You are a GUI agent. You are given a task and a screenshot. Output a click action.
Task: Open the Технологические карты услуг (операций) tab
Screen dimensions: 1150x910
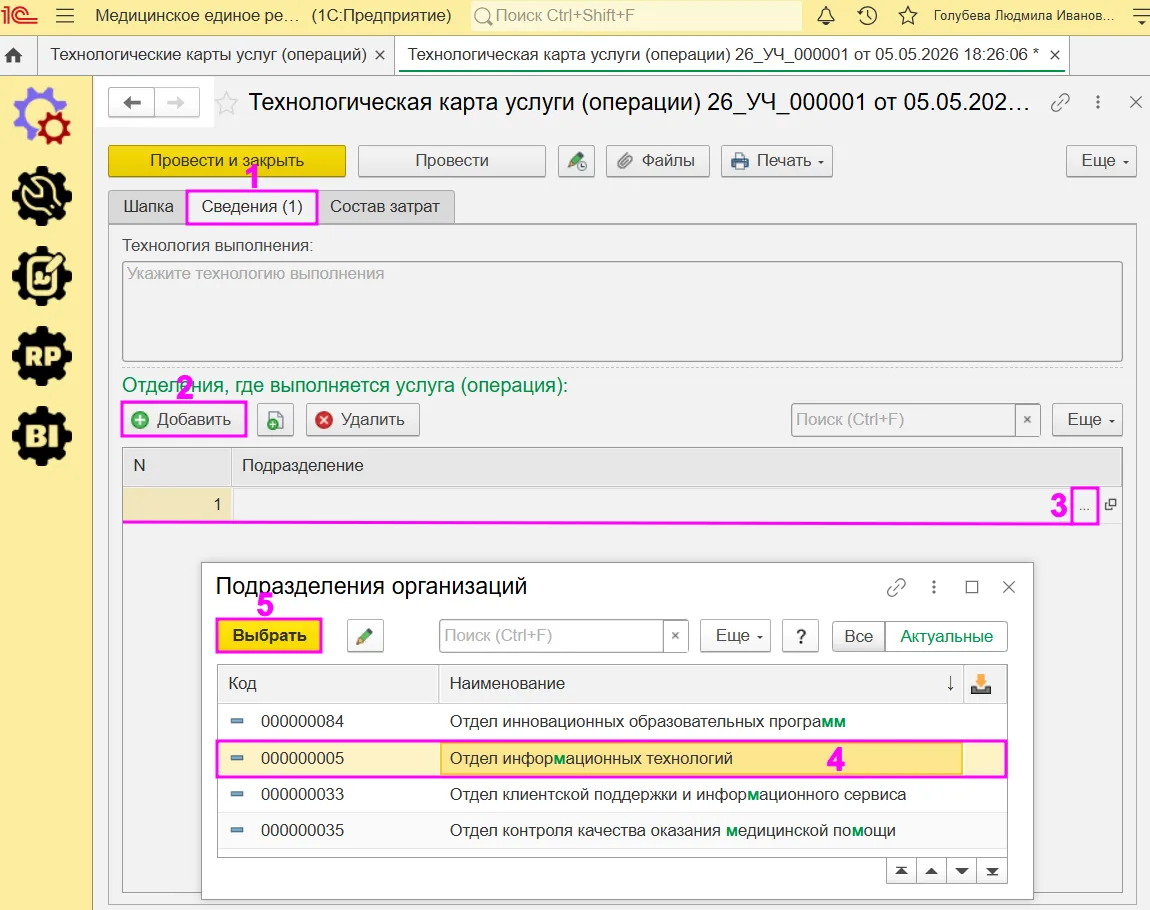click(x=208, y=55)
